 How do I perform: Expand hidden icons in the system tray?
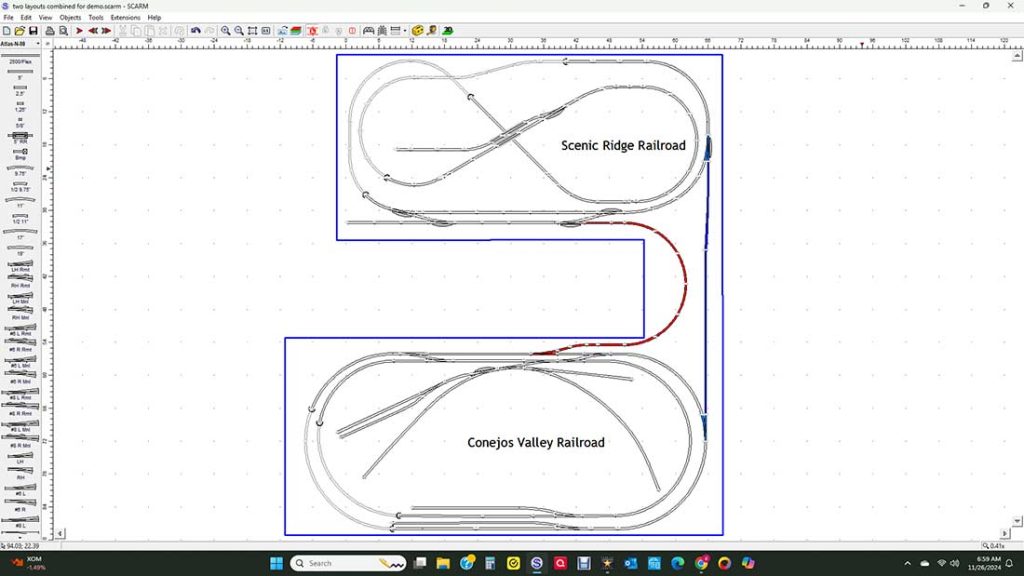coord(908,563)
